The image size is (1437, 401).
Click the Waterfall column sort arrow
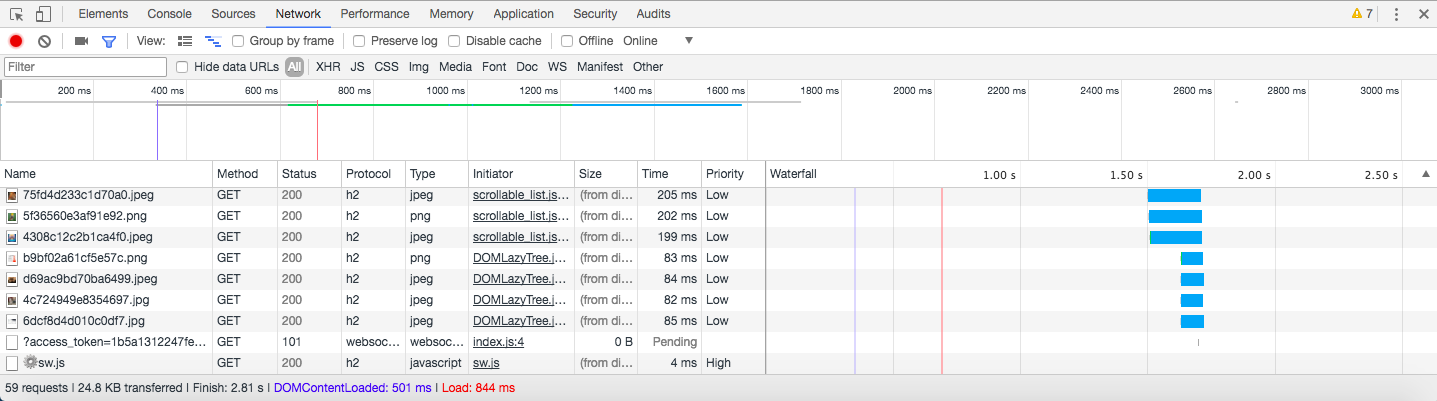point(1425,174)
